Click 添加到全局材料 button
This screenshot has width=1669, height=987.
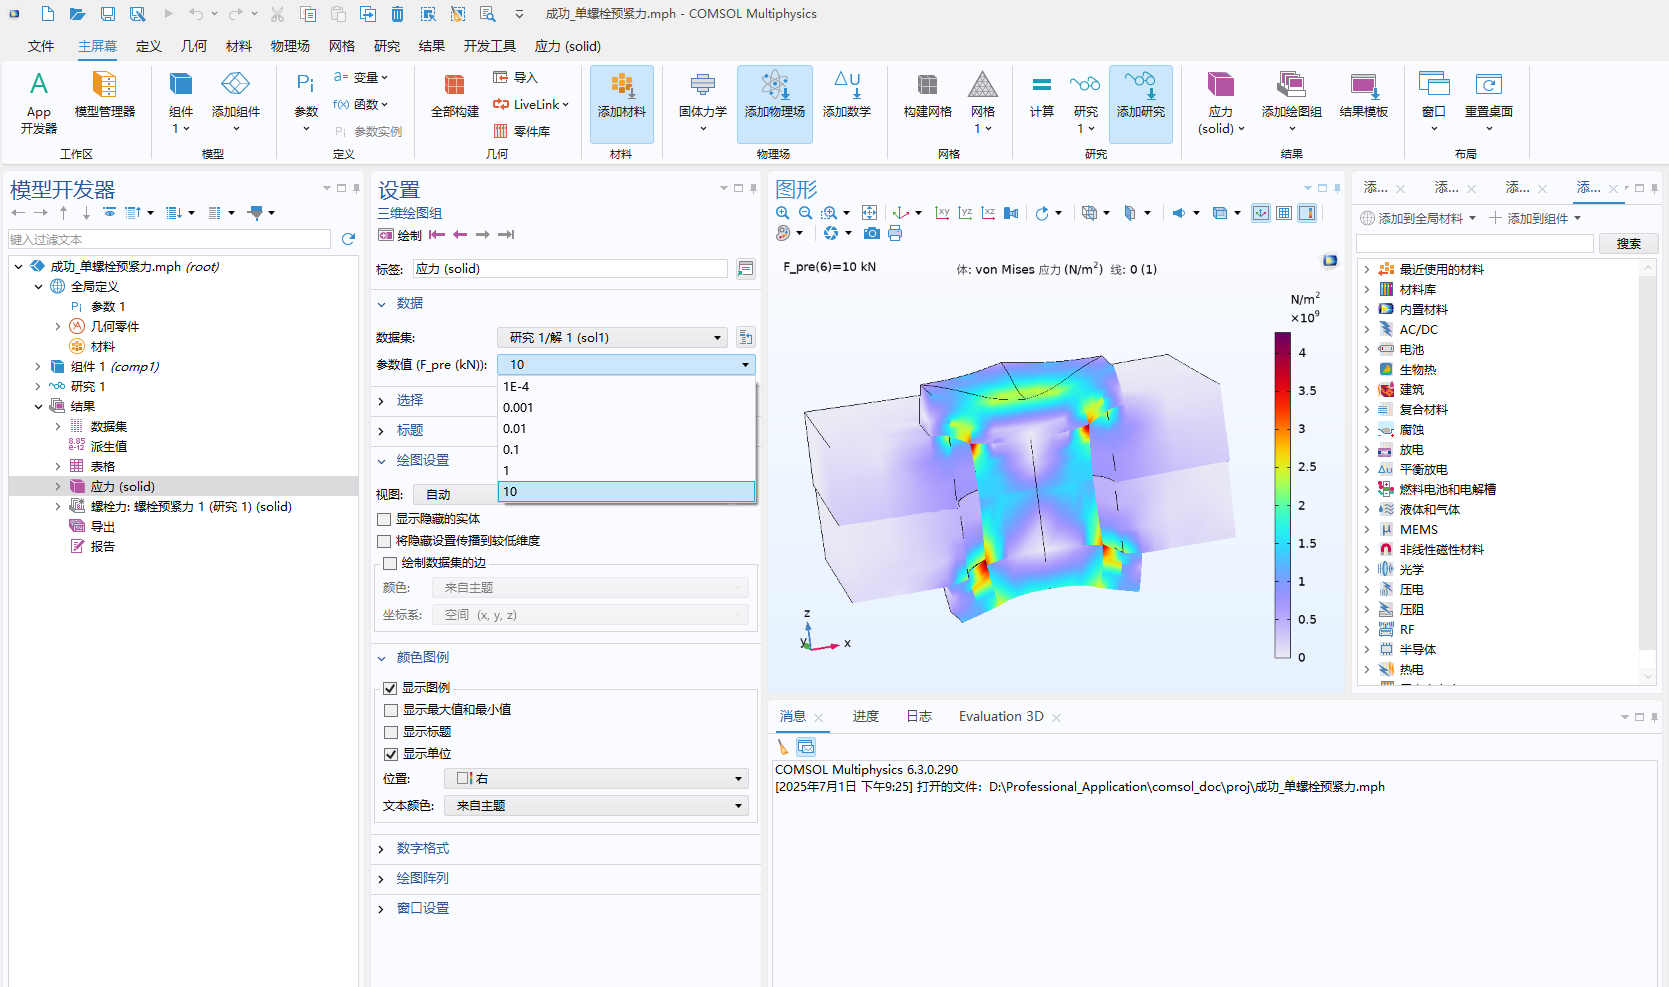pyautogui.click(x=1418, y=218)
